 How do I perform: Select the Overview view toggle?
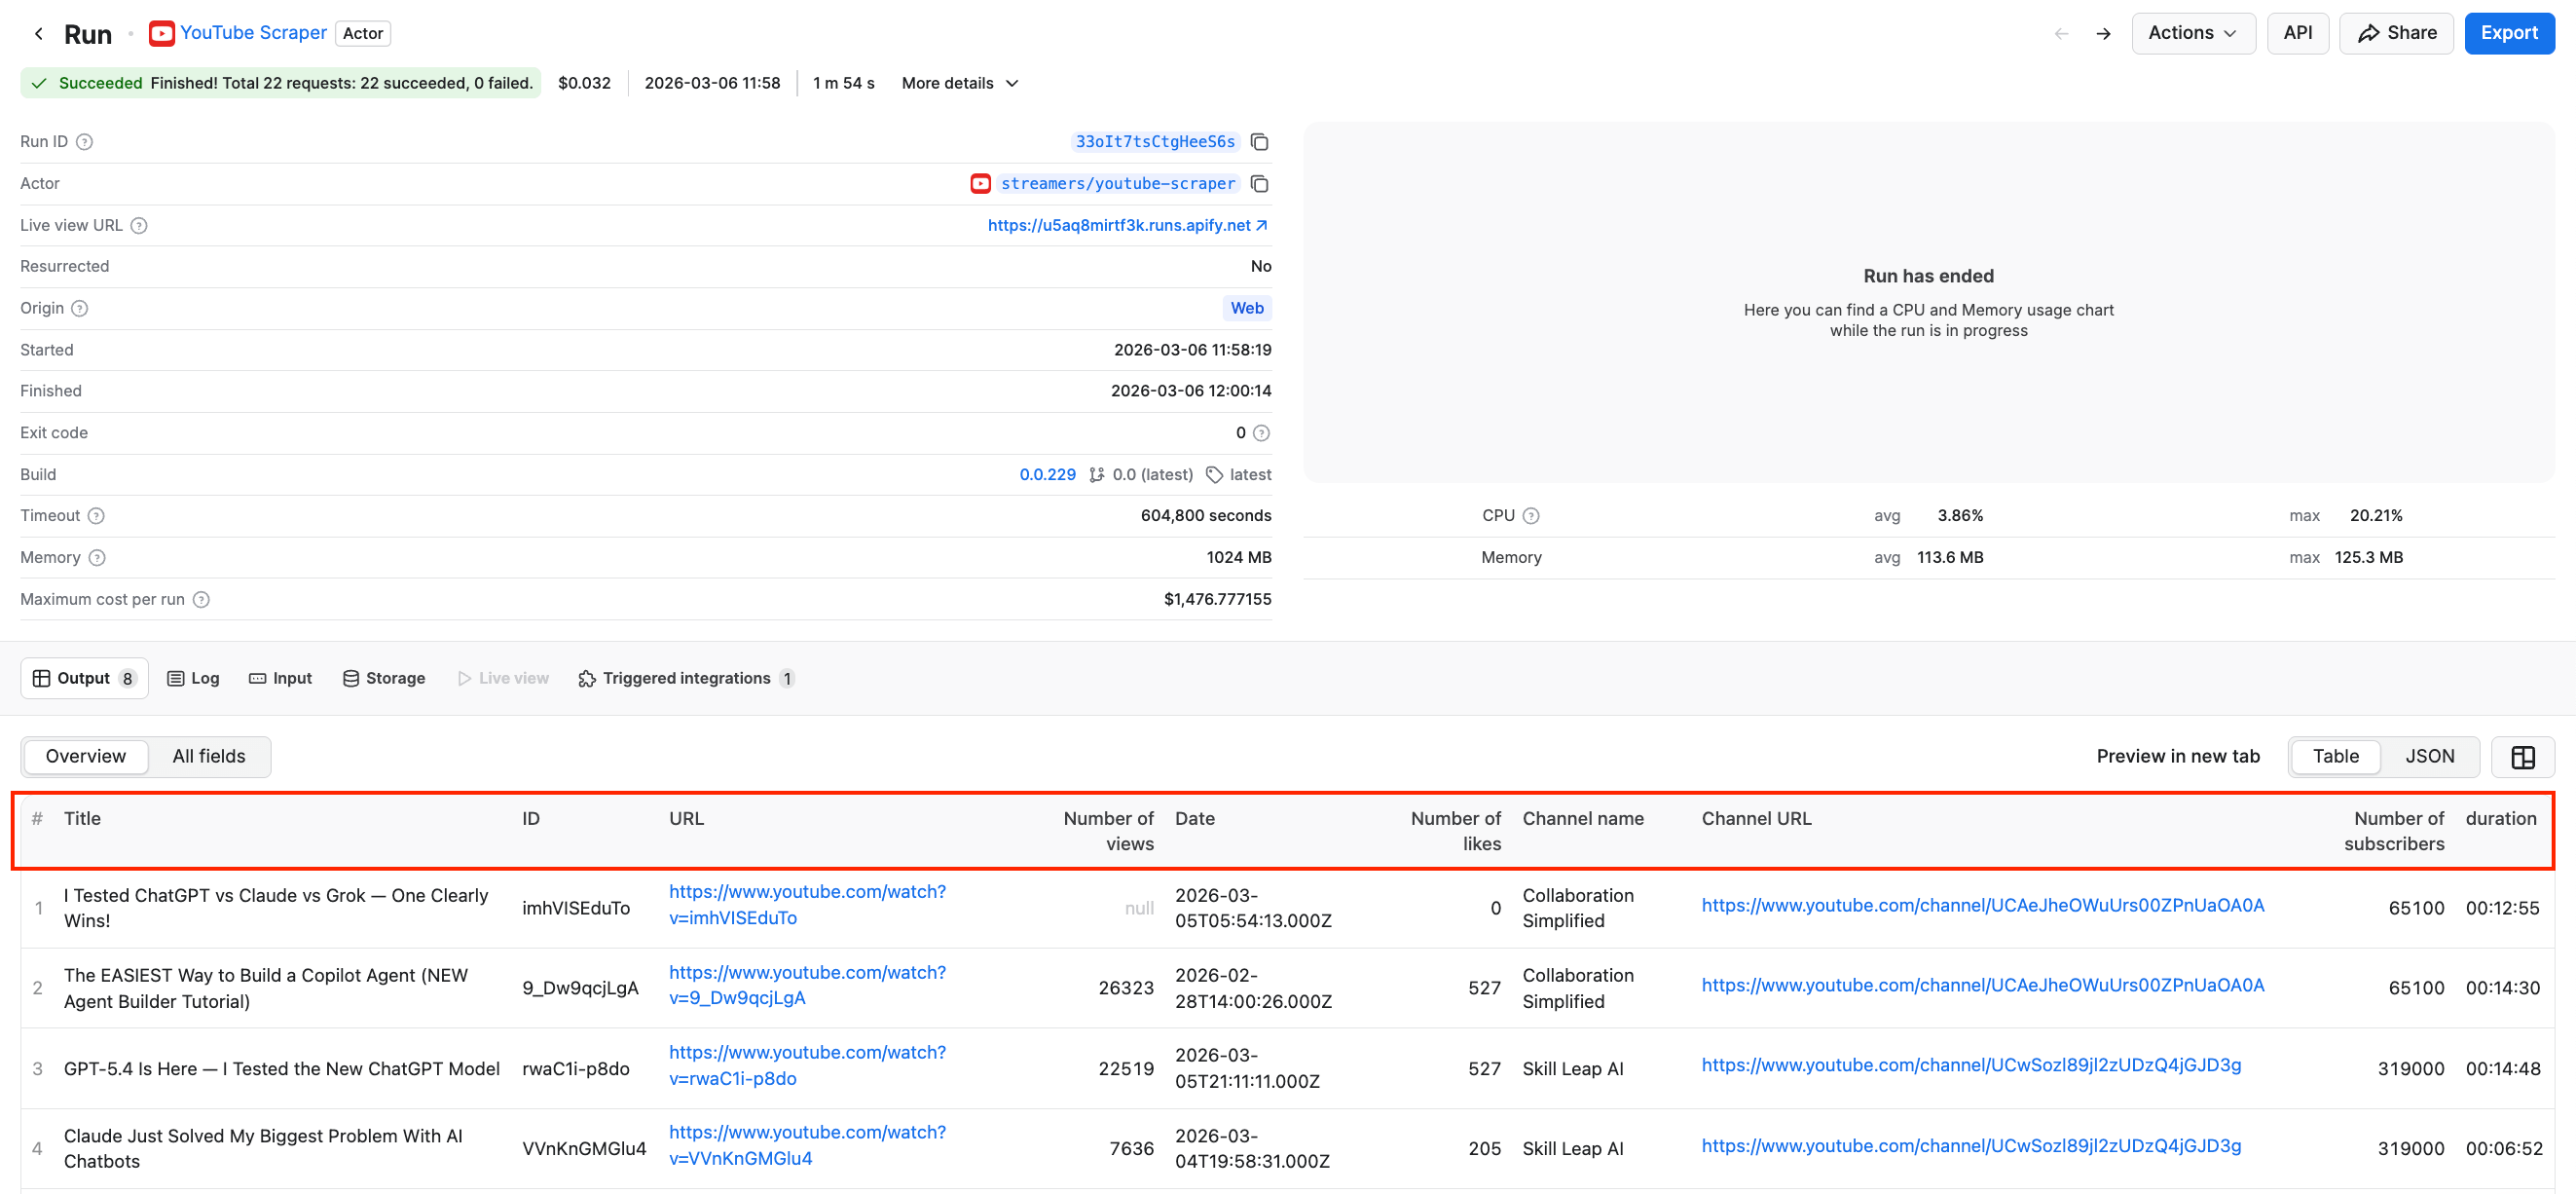click(x=85, y=756)
